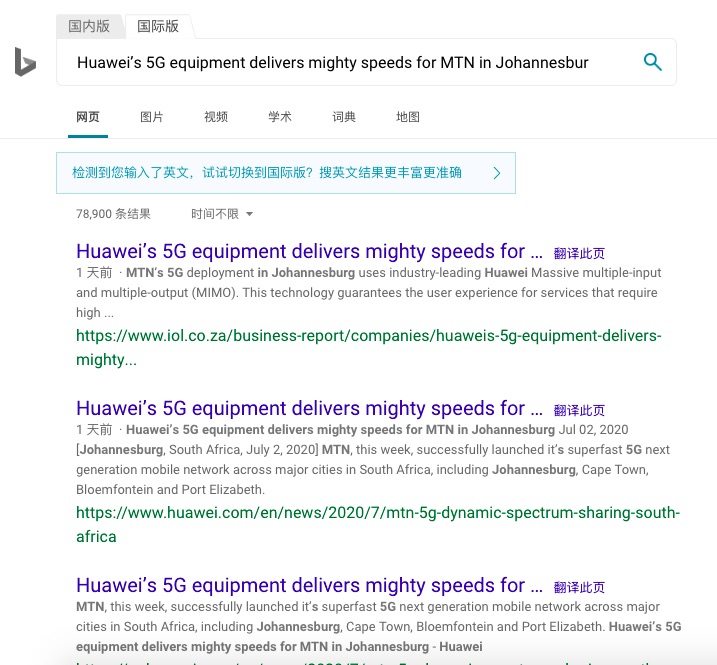Open the second result title from huawei.com
The width and height of the screenshot is (717, 665).
(310, 408)
